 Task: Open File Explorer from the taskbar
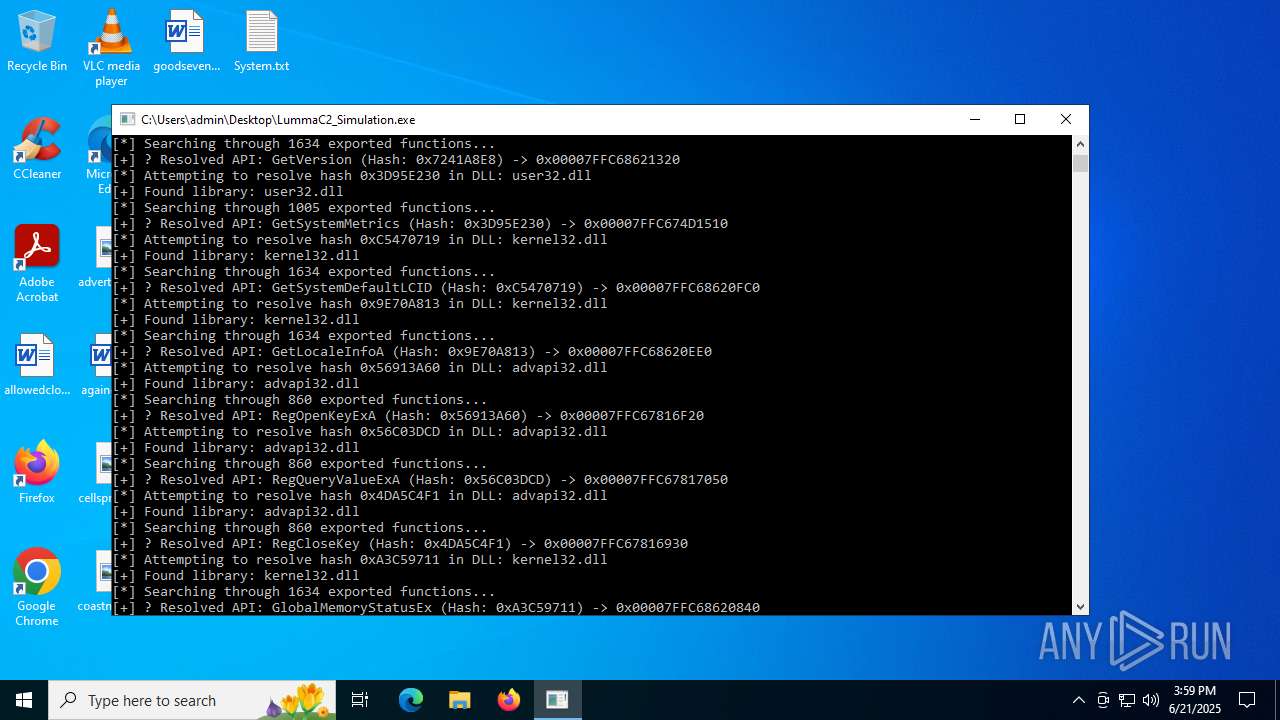[x=460, y=700]
